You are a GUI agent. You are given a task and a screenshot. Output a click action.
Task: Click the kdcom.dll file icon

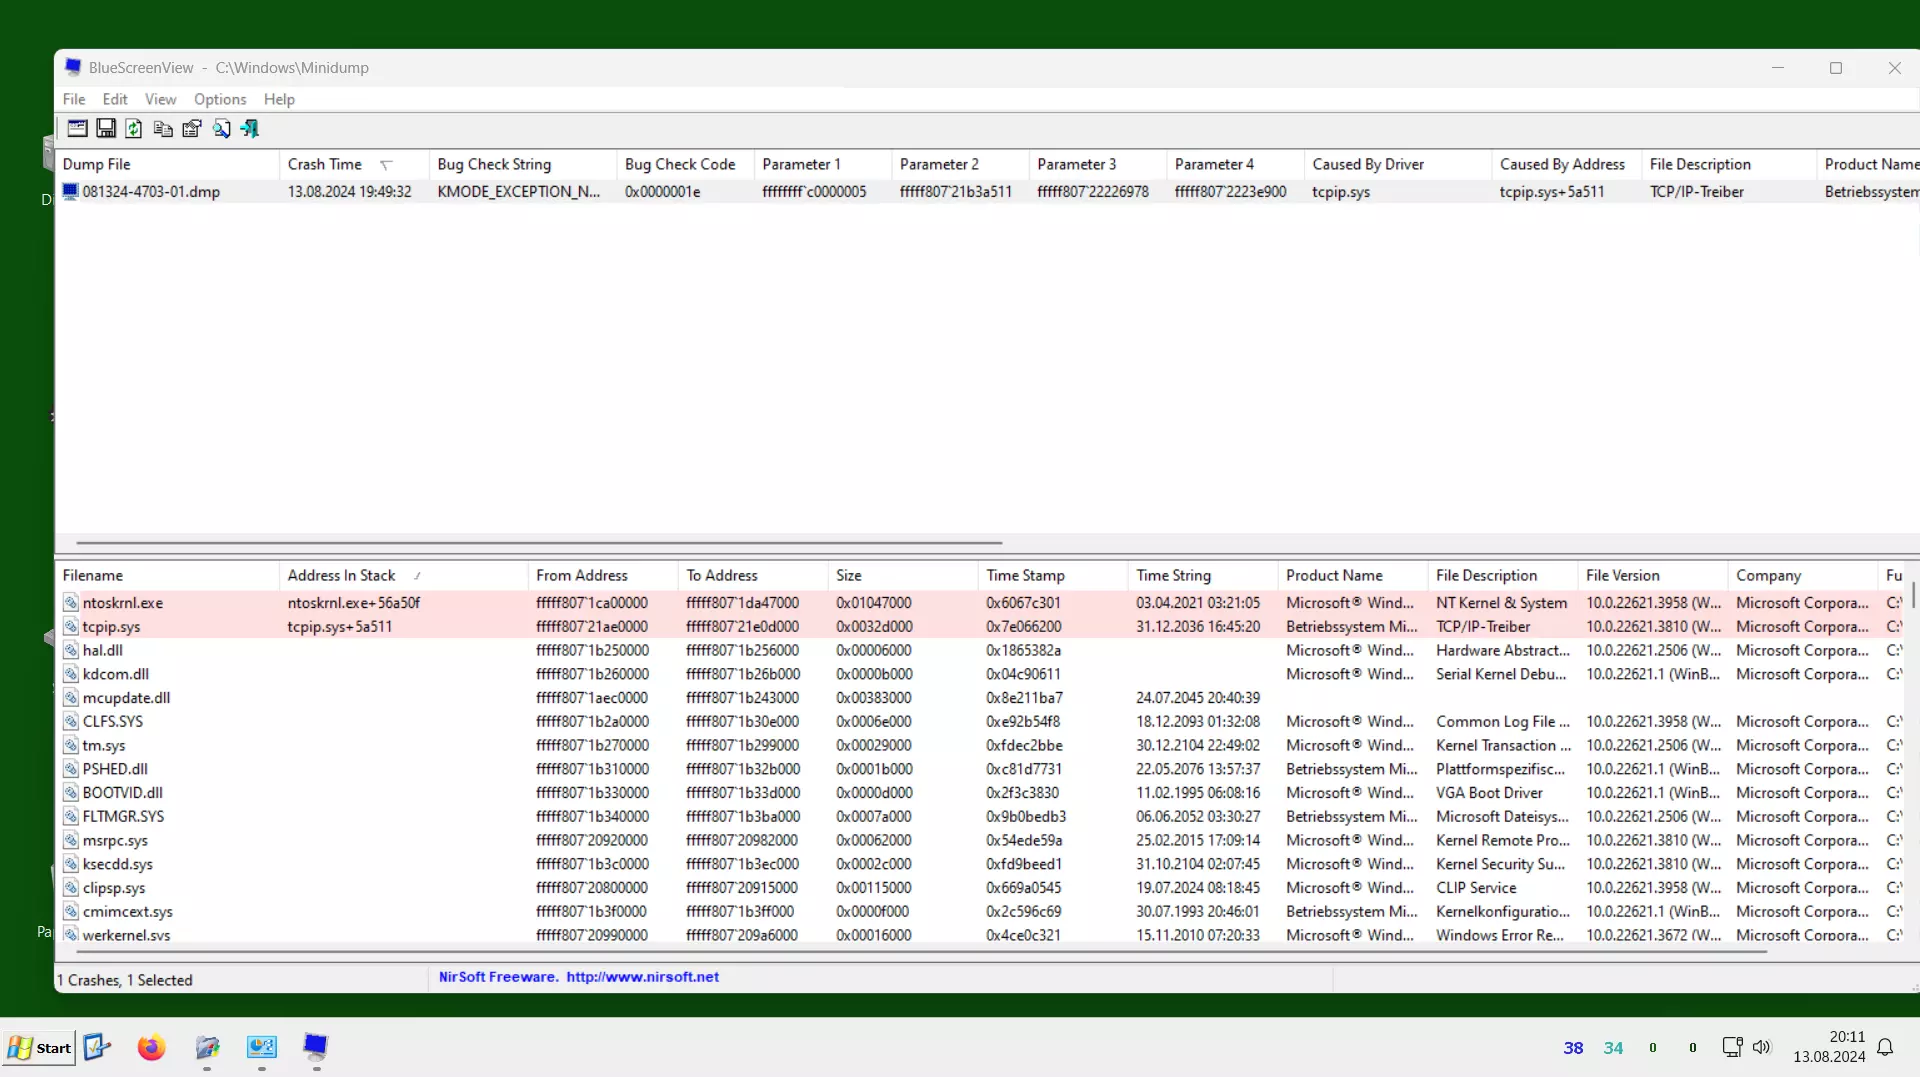70,674
